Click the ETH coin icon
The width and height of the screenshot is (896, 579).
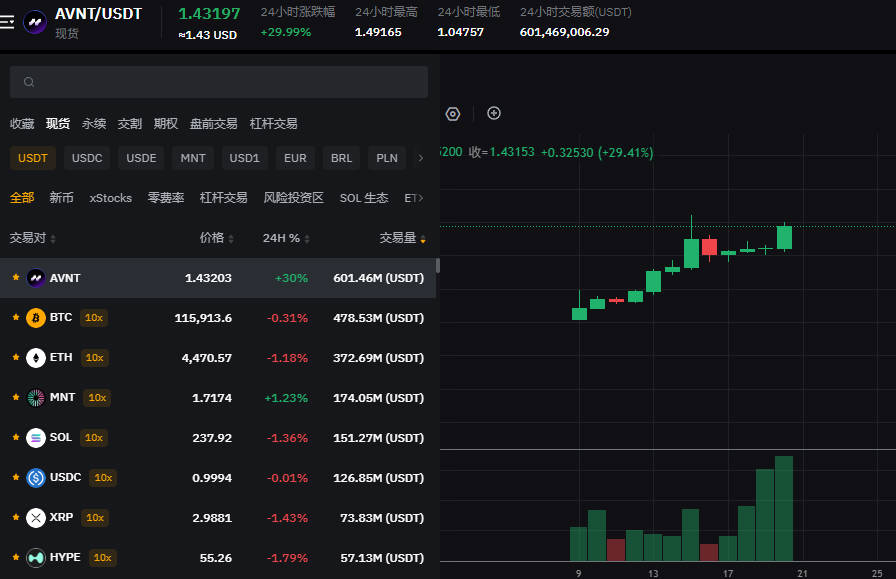point(36,358)
